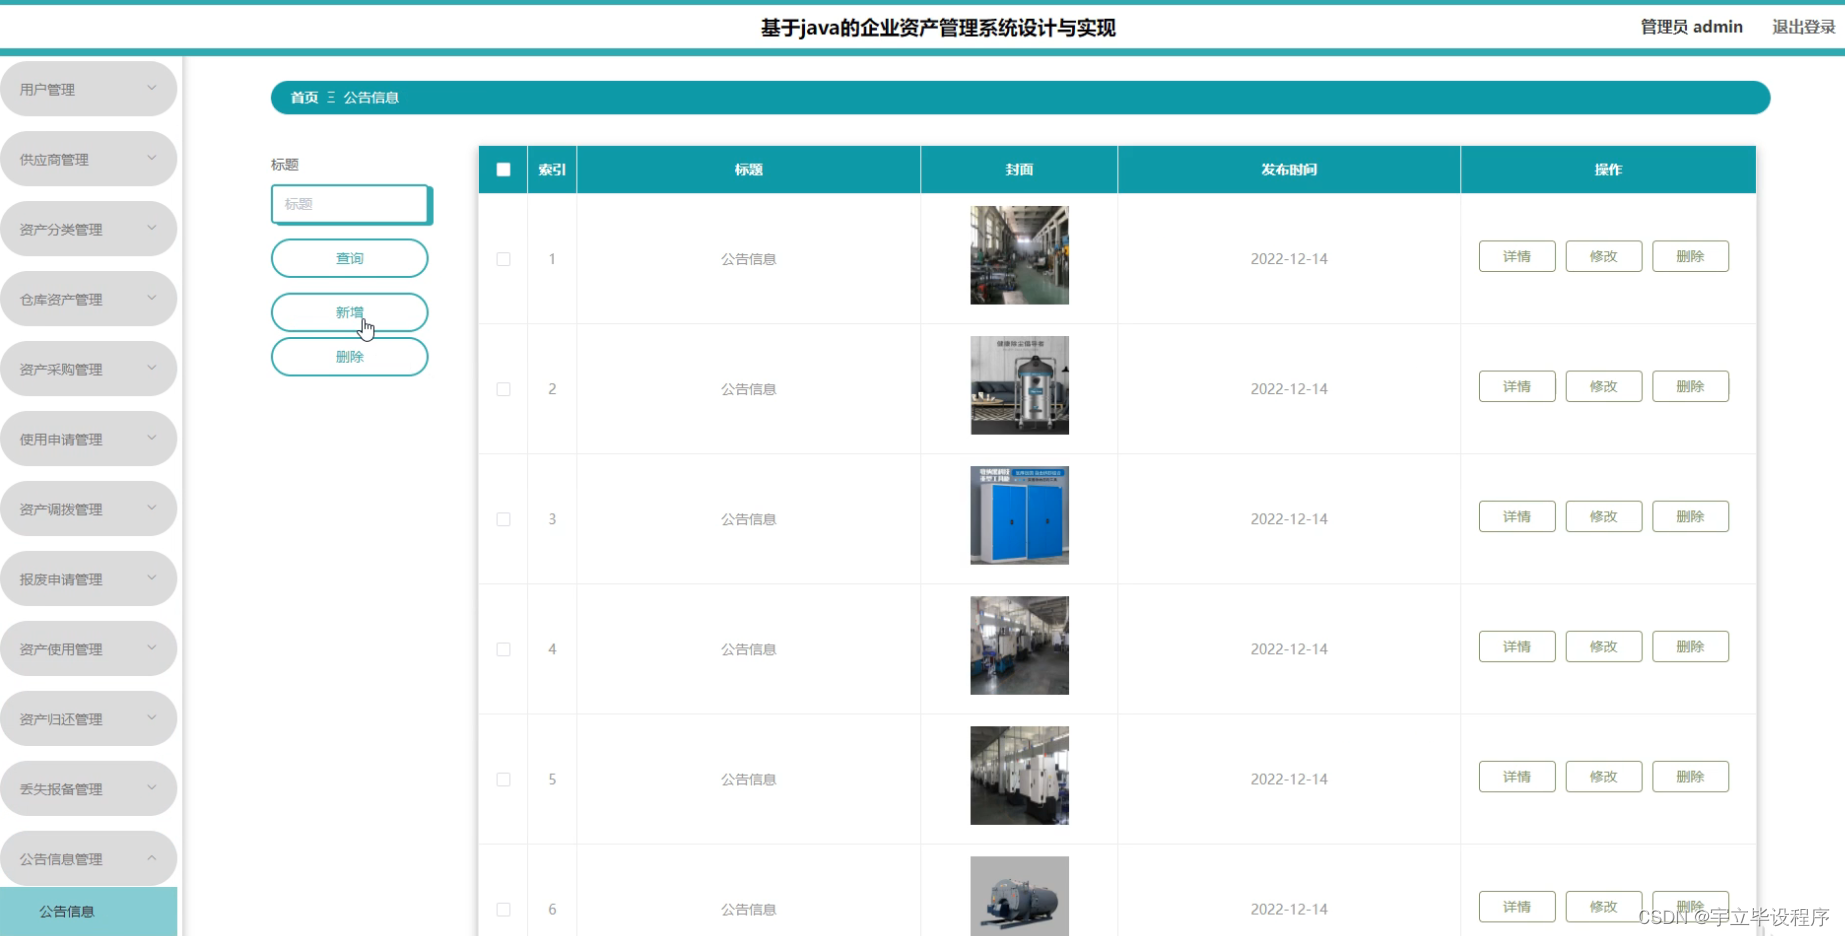Screen dimensions: 1845x936
Task: Expand the 资产调拨管理 sidebar menu
Action: click(88, 509)
